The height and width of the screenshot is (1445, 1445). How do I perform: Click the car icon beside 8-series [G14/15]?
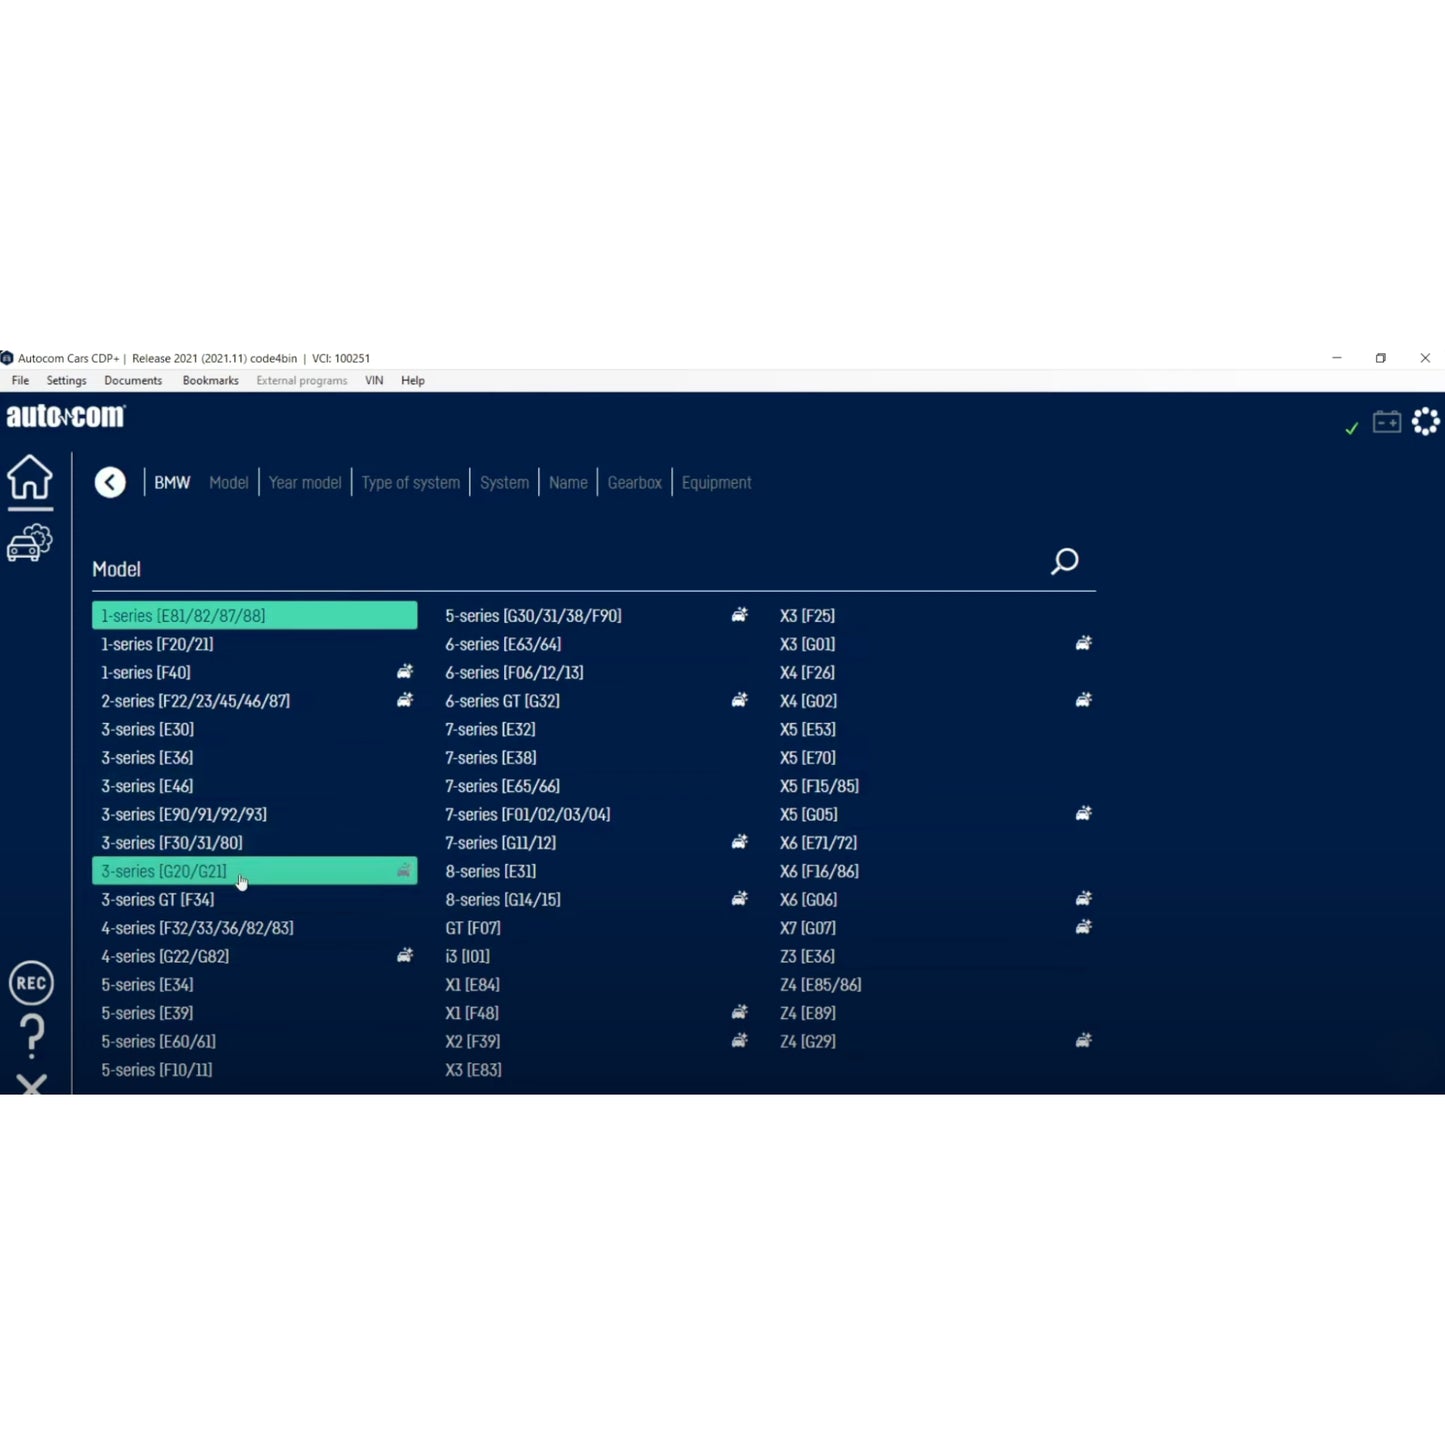coord(740,899)
